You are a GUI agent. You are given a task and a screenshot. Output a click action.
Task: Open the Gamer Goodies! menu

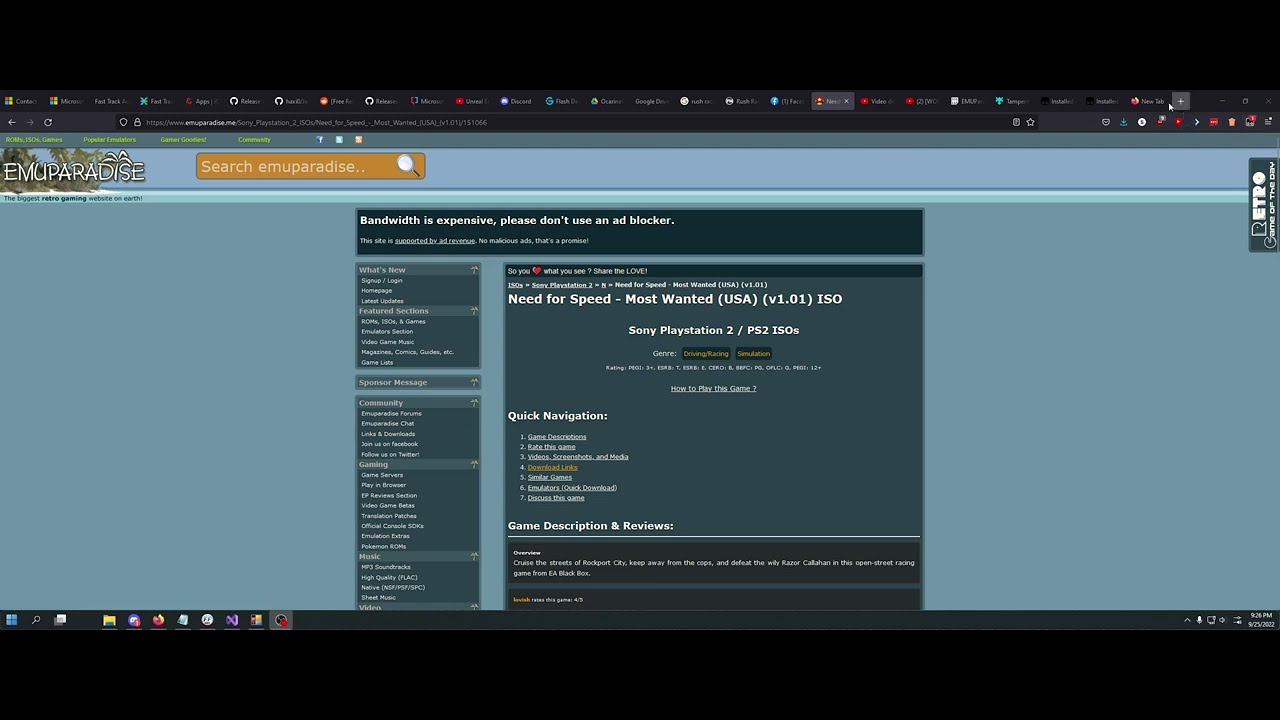183,140
